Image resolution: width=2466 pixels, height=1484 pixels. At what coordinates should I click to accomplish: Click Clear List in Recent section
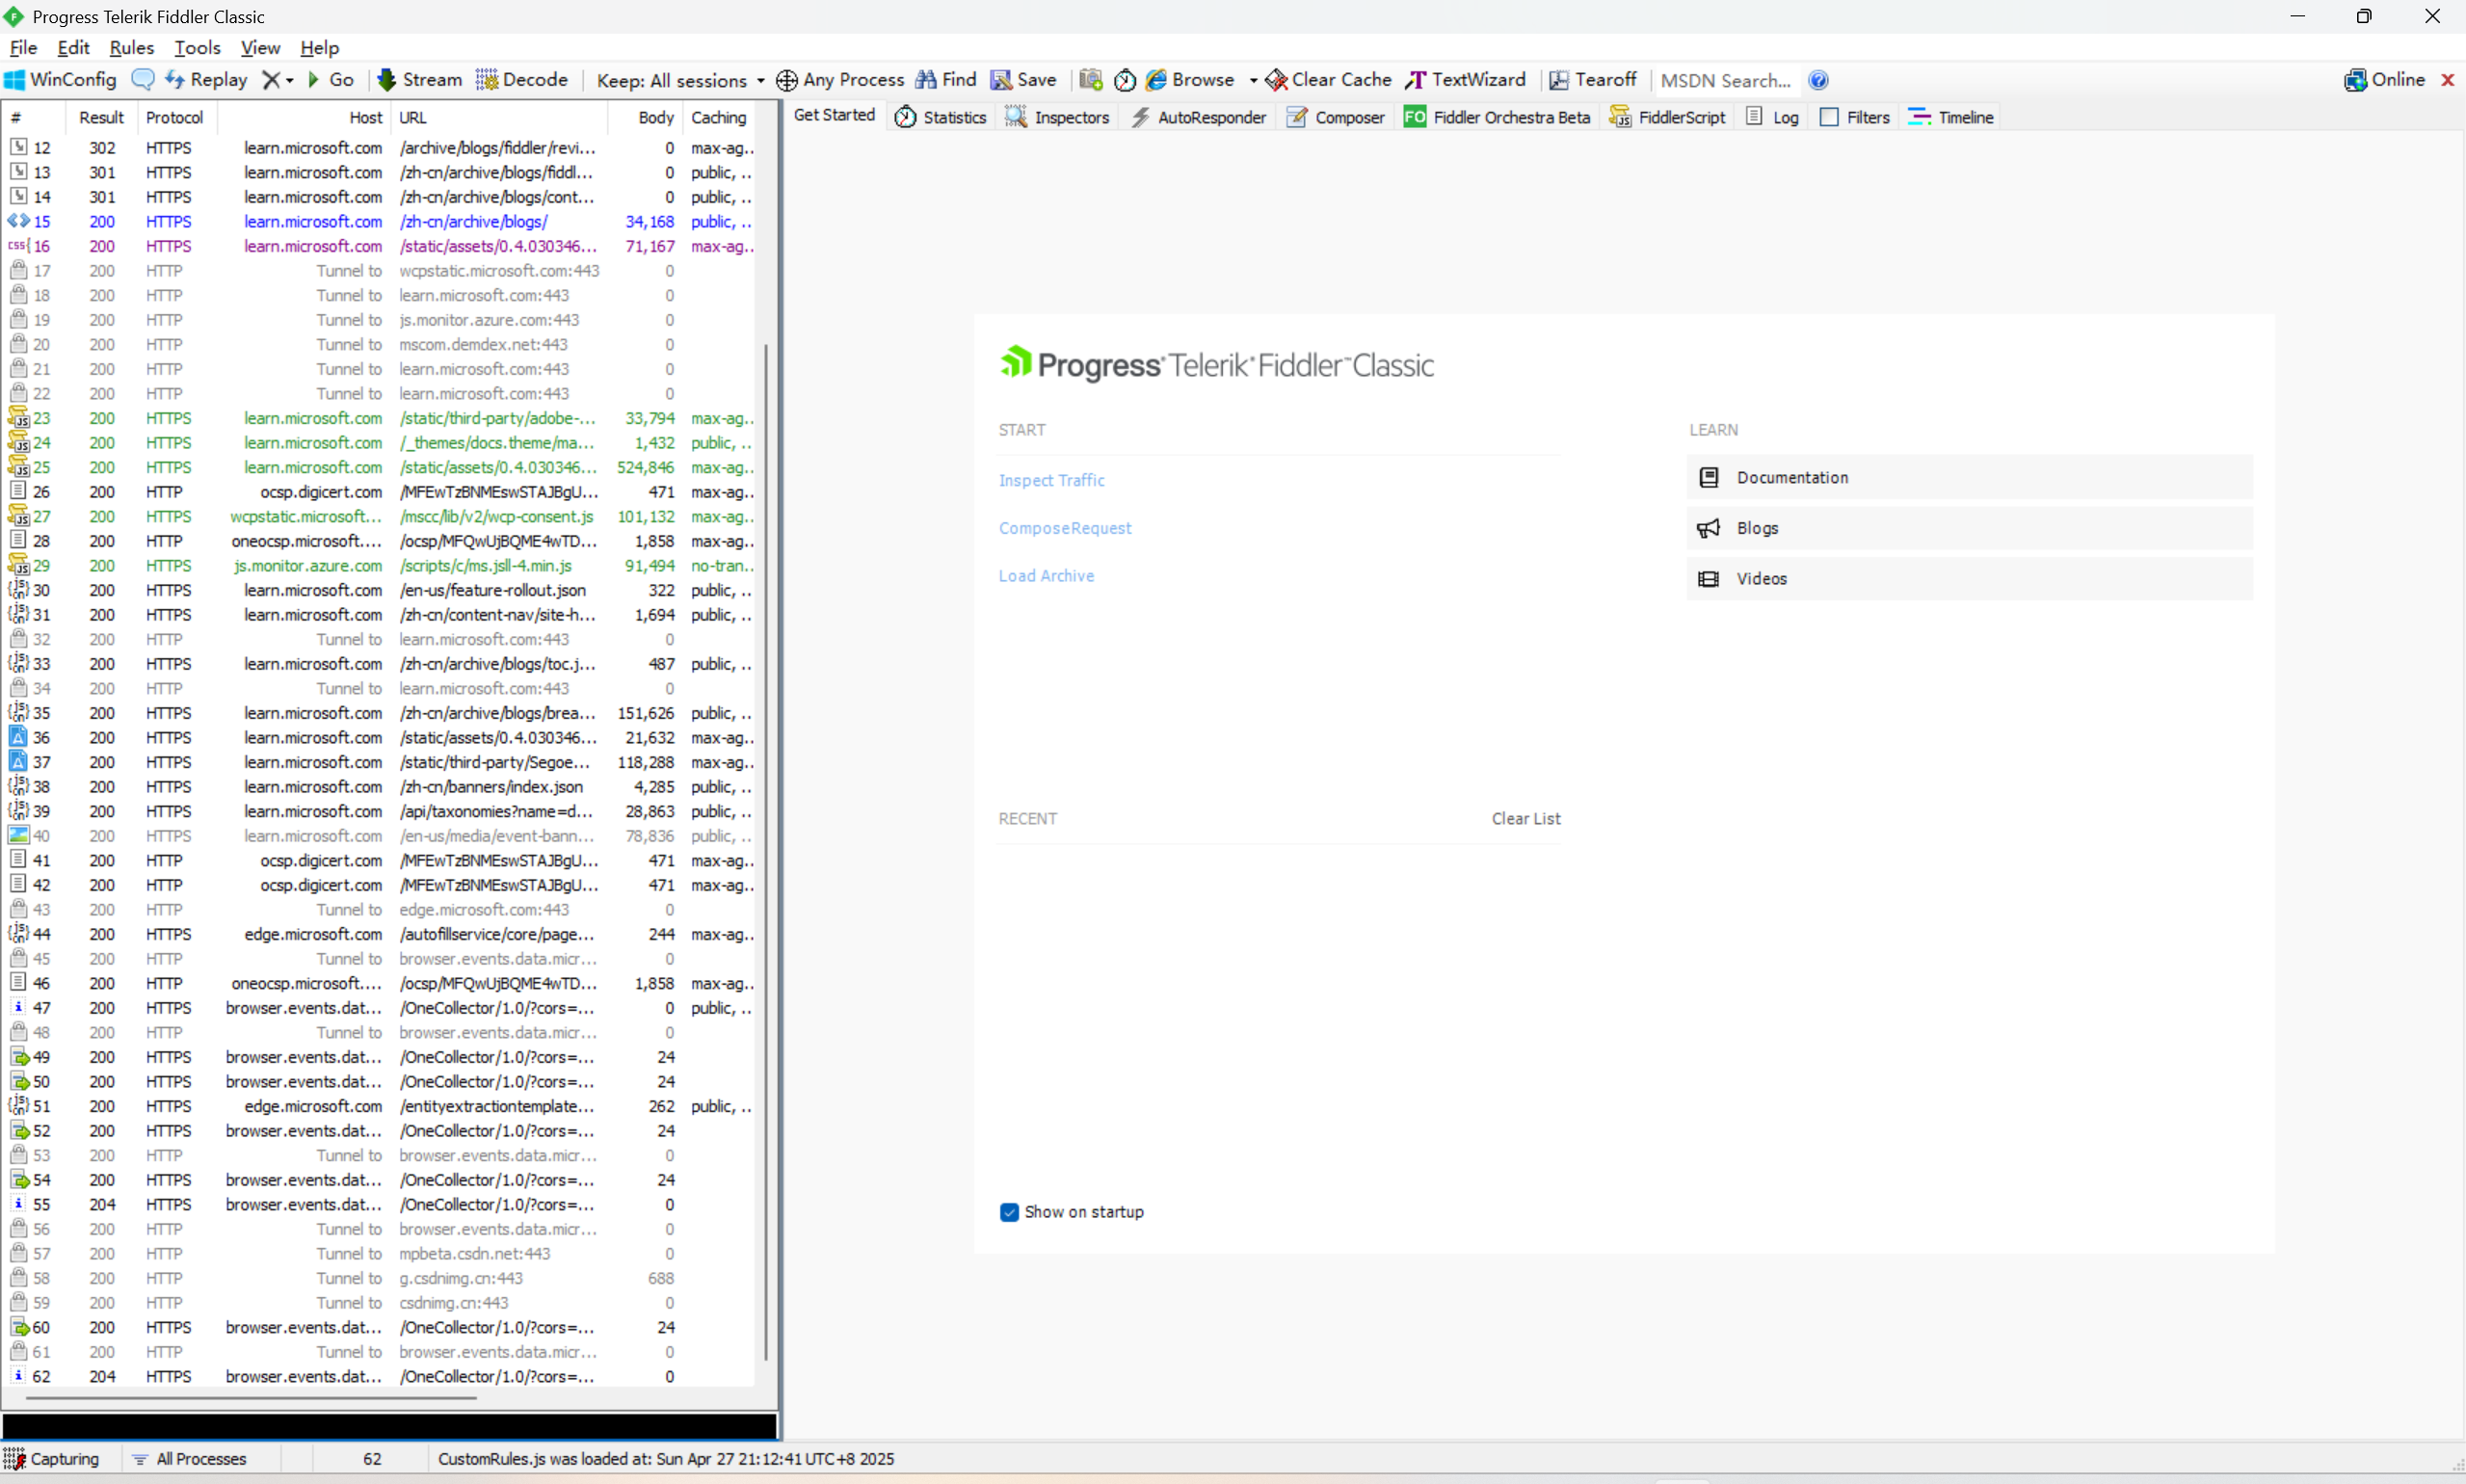coord(1525,818)
